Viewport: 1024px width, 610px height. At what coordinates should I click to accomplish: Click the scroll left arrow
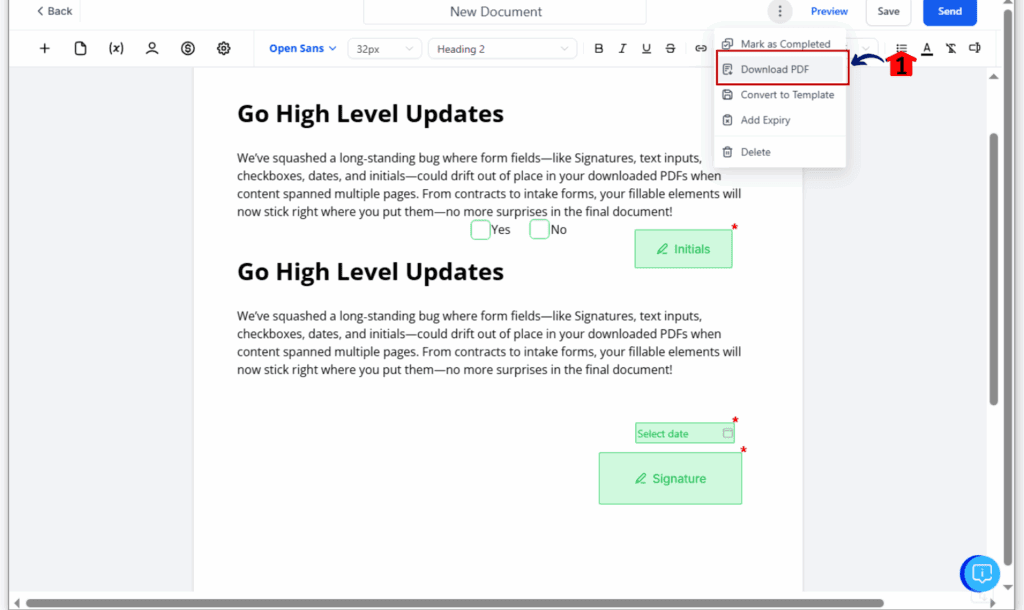(x=17, y=603)
